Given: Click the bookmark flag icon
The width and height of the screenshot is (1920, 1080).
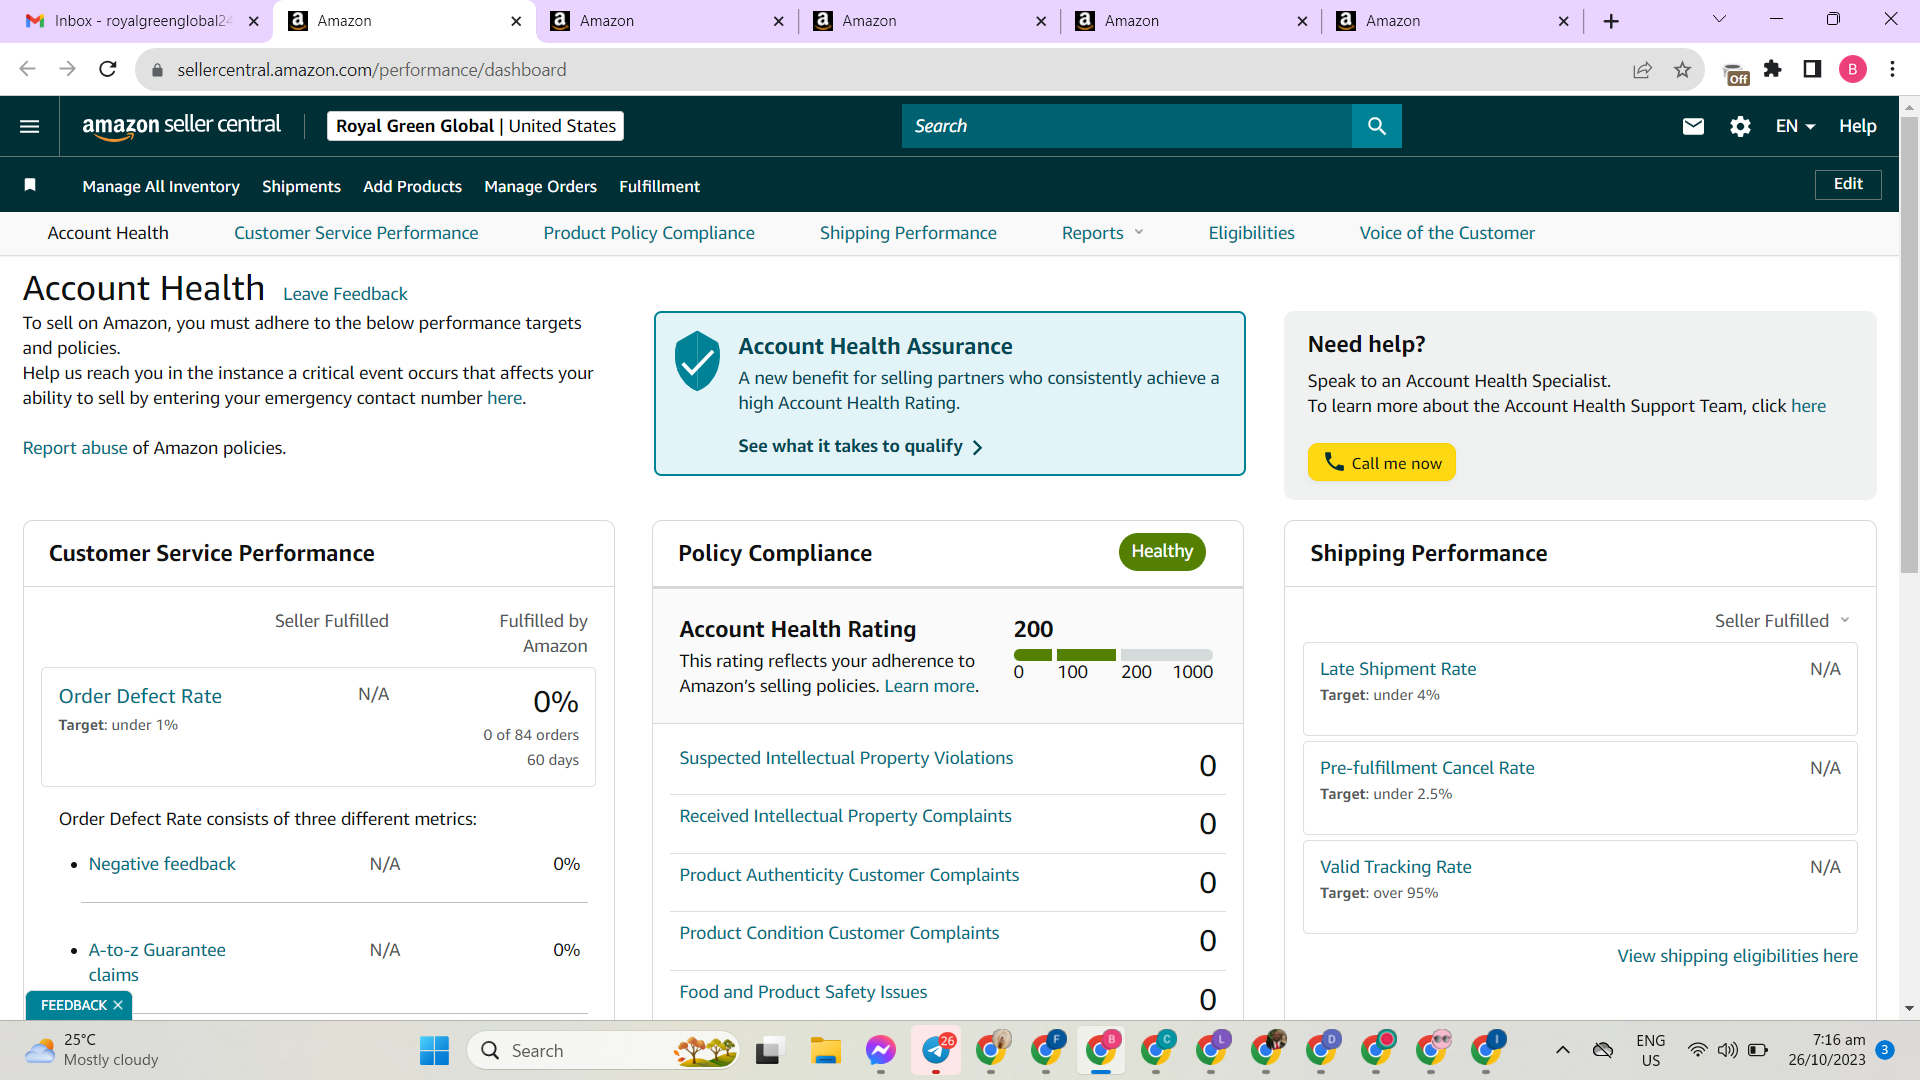Looking at the screenshot, I should point(30,185).
